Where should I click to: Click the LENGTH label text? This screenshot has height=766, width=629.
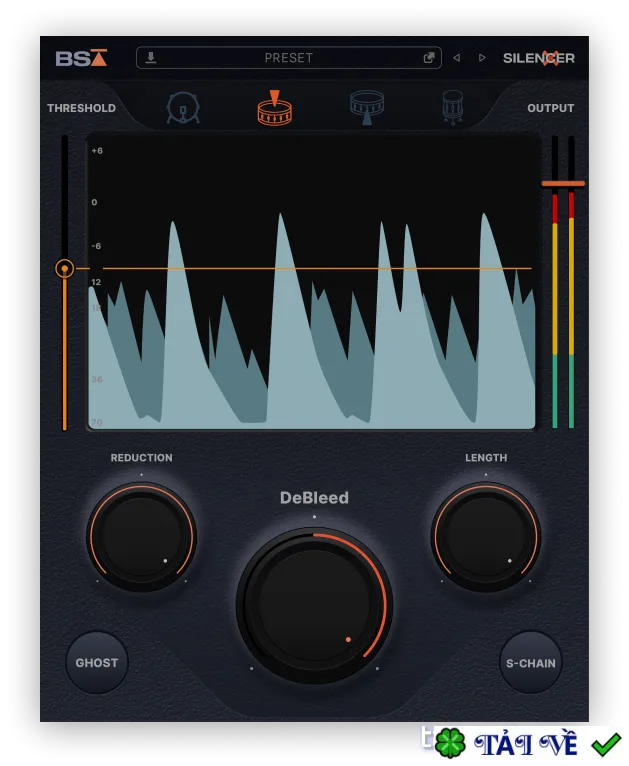pos(486,458)
